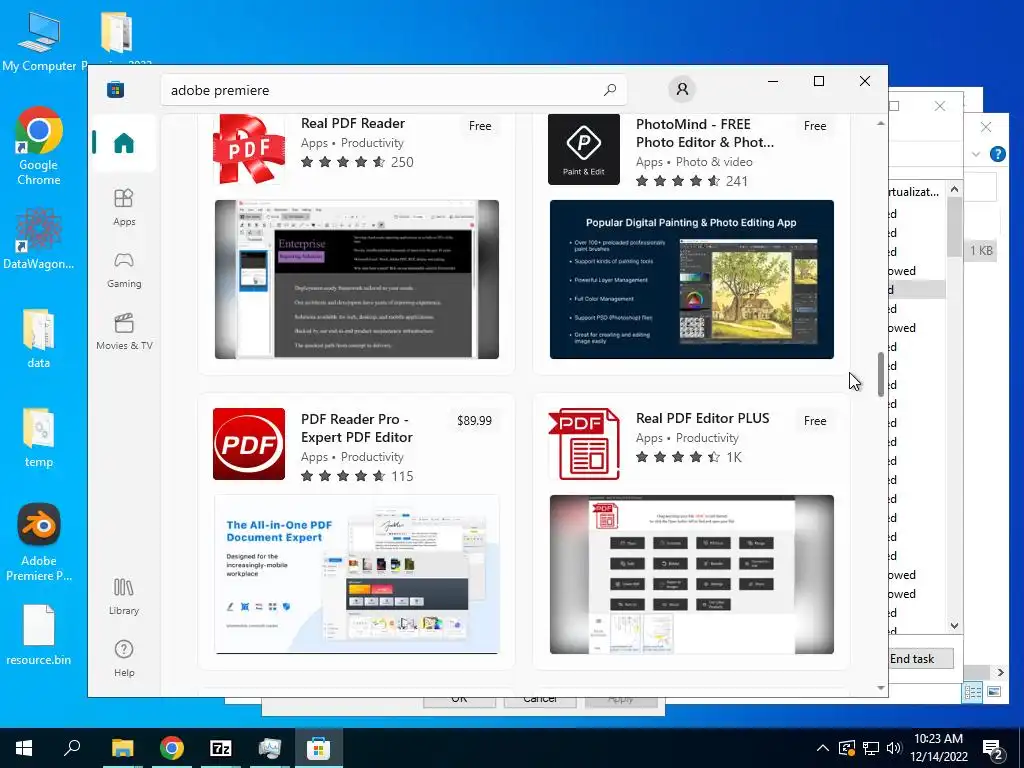Open the user account profile icon
The image size is (1024, 768).
682,89
